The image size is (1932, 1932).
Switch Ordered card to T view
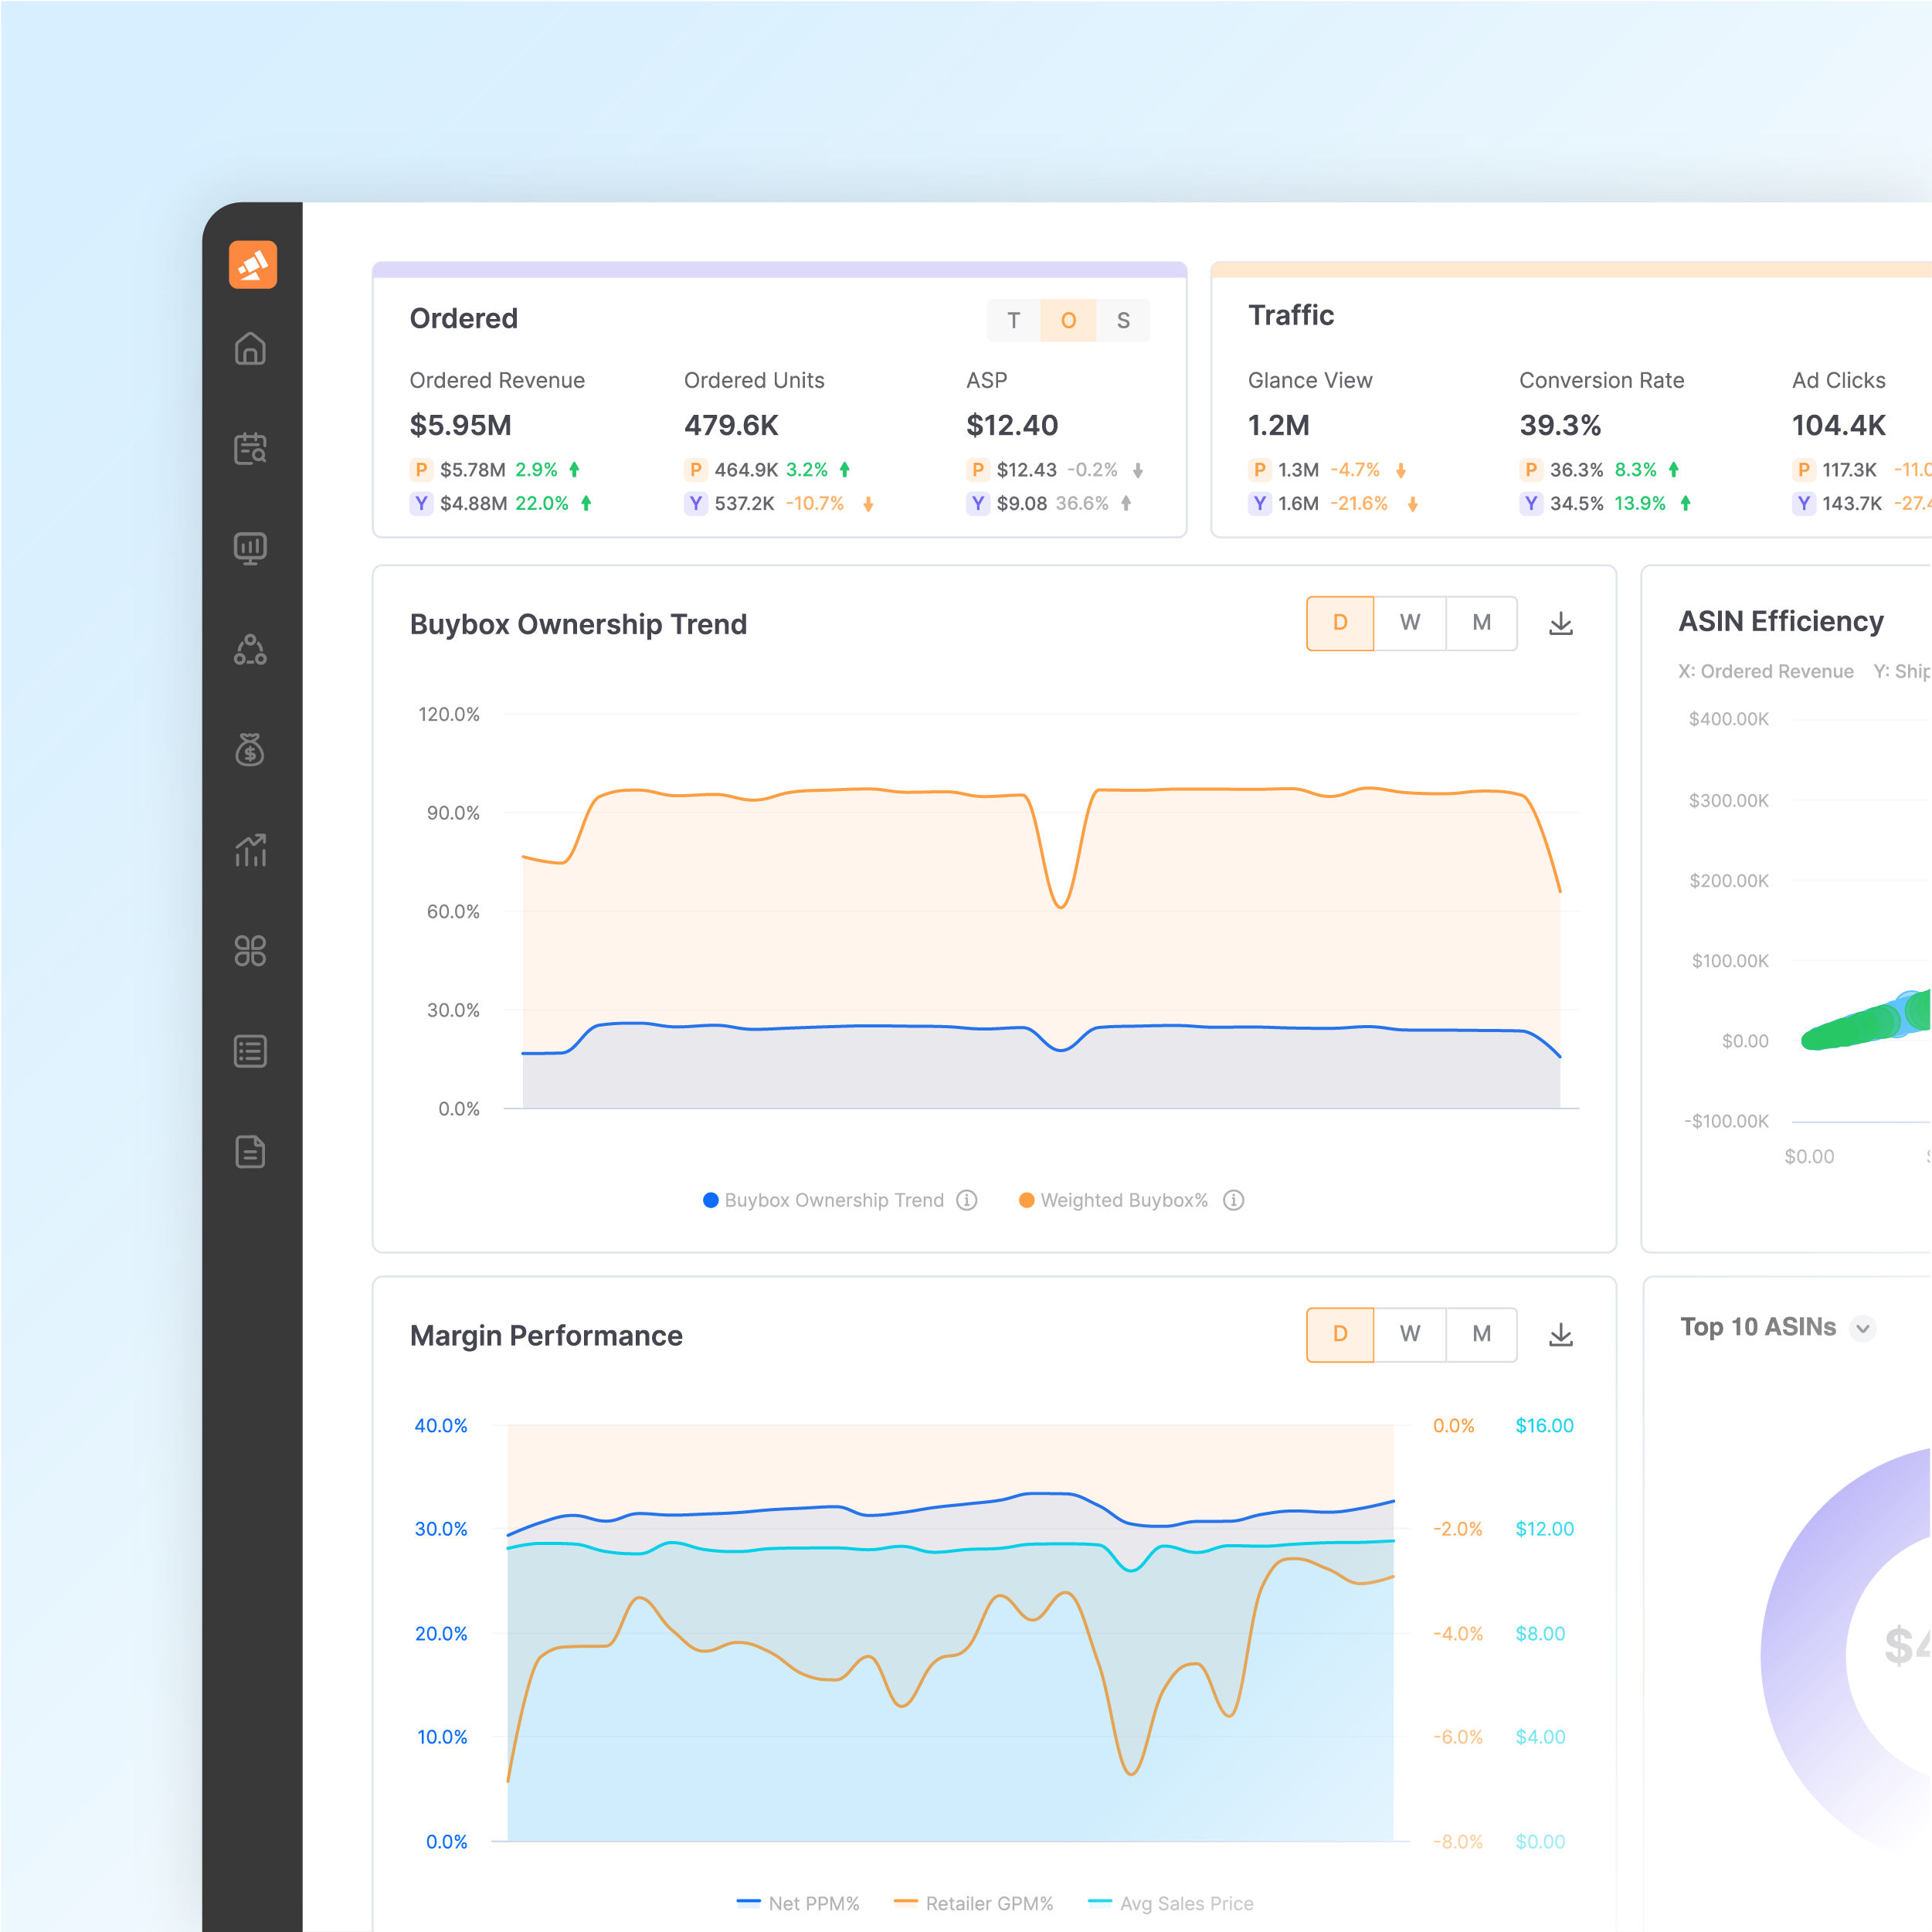tap(1013, 321)
